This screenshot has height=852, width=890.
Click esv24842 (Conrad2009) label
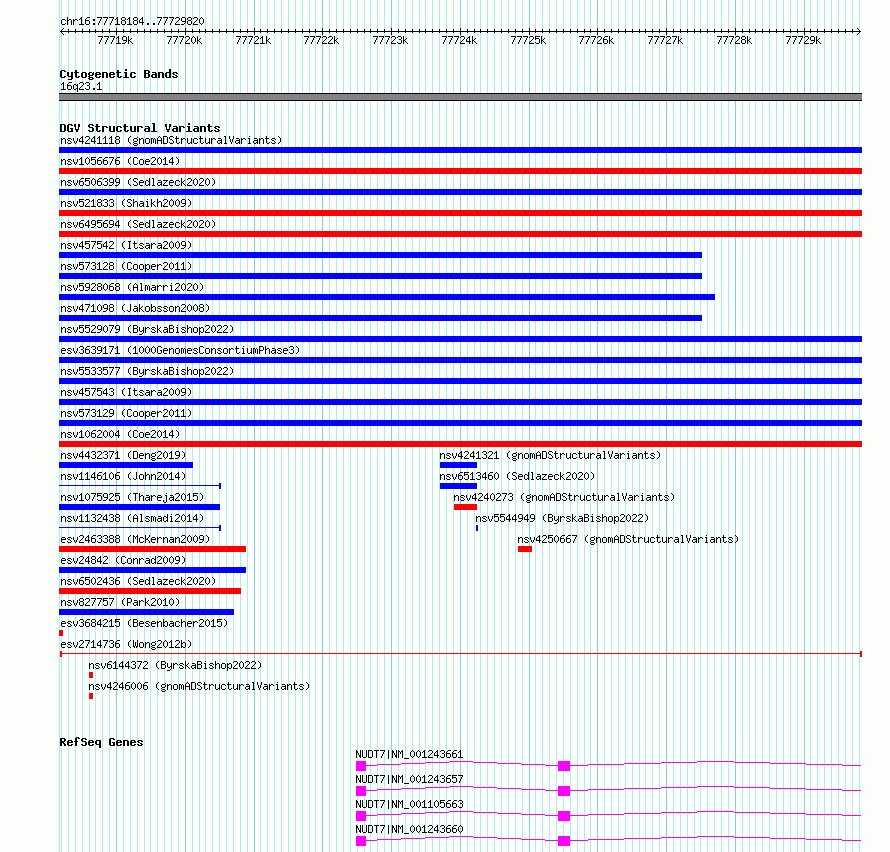coord(123,560)
